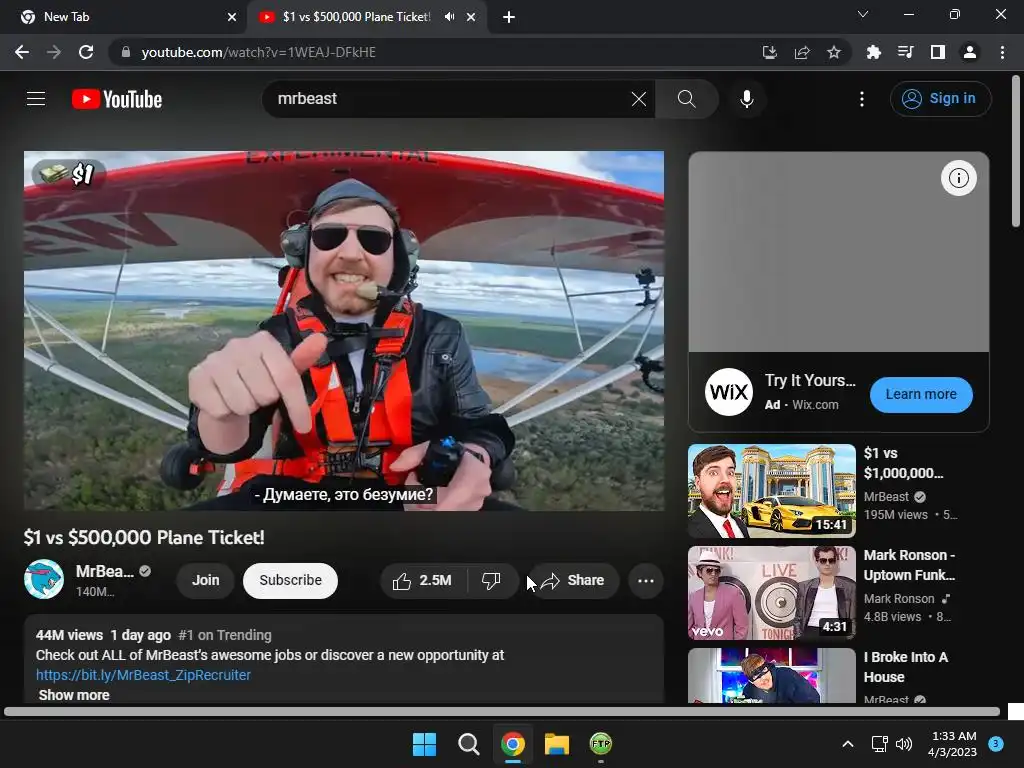Open the Wix advertiser logo
Image resolution: width=1024 pixels, height=768 pixels.
729,392
